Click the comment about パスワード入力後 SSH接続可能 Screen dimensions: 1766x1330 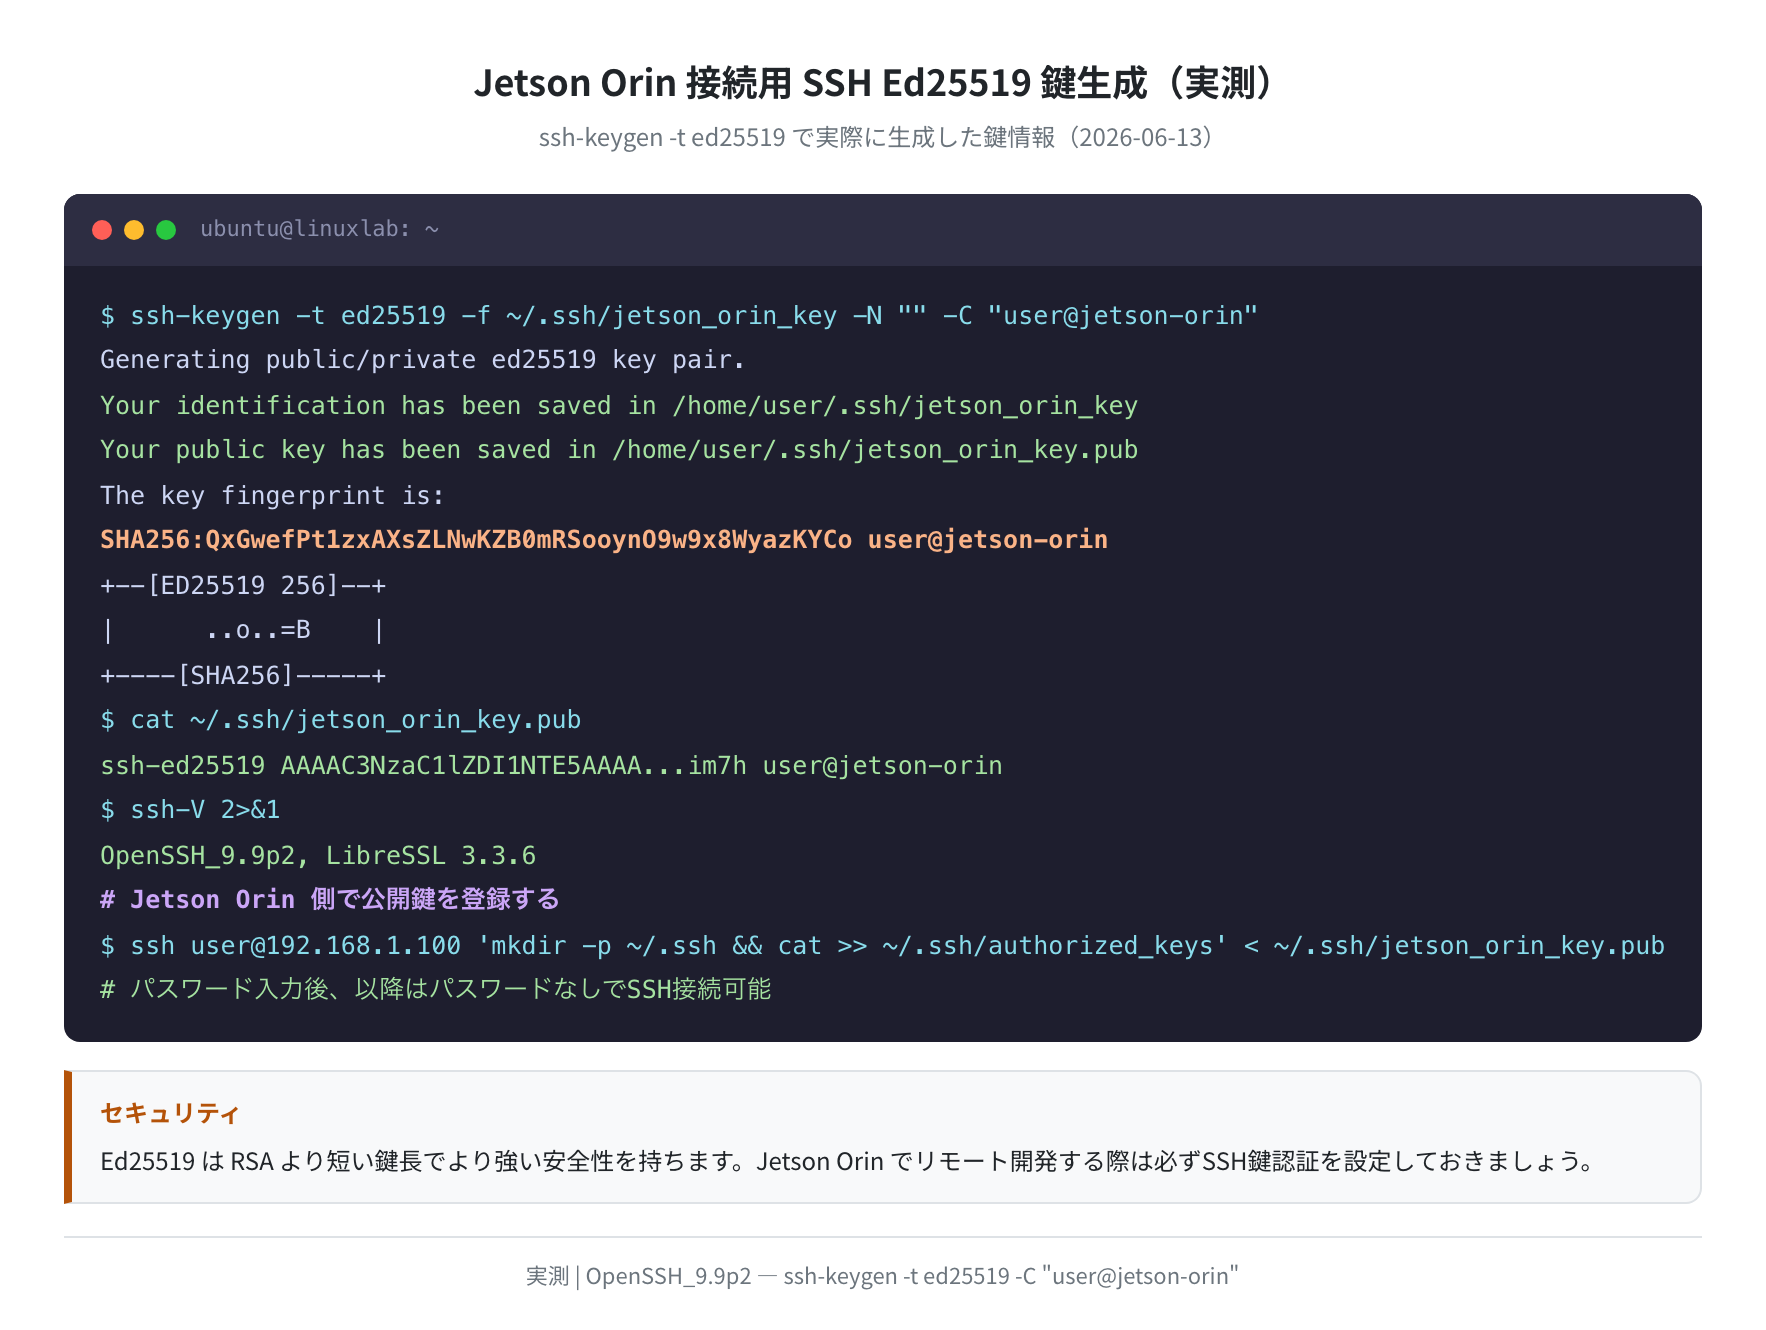click(x=436, y=990)
